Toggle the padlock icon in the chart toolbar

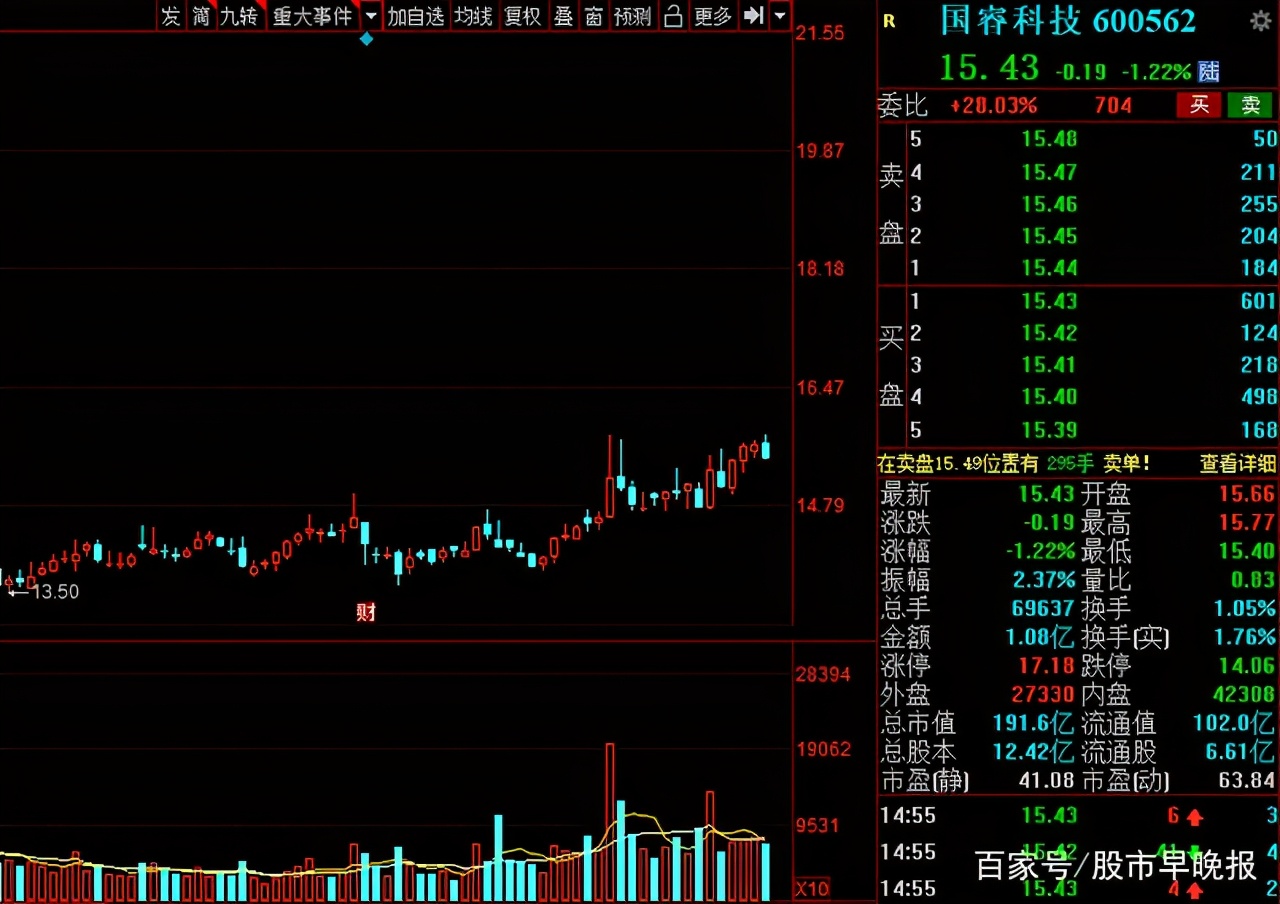673,16
